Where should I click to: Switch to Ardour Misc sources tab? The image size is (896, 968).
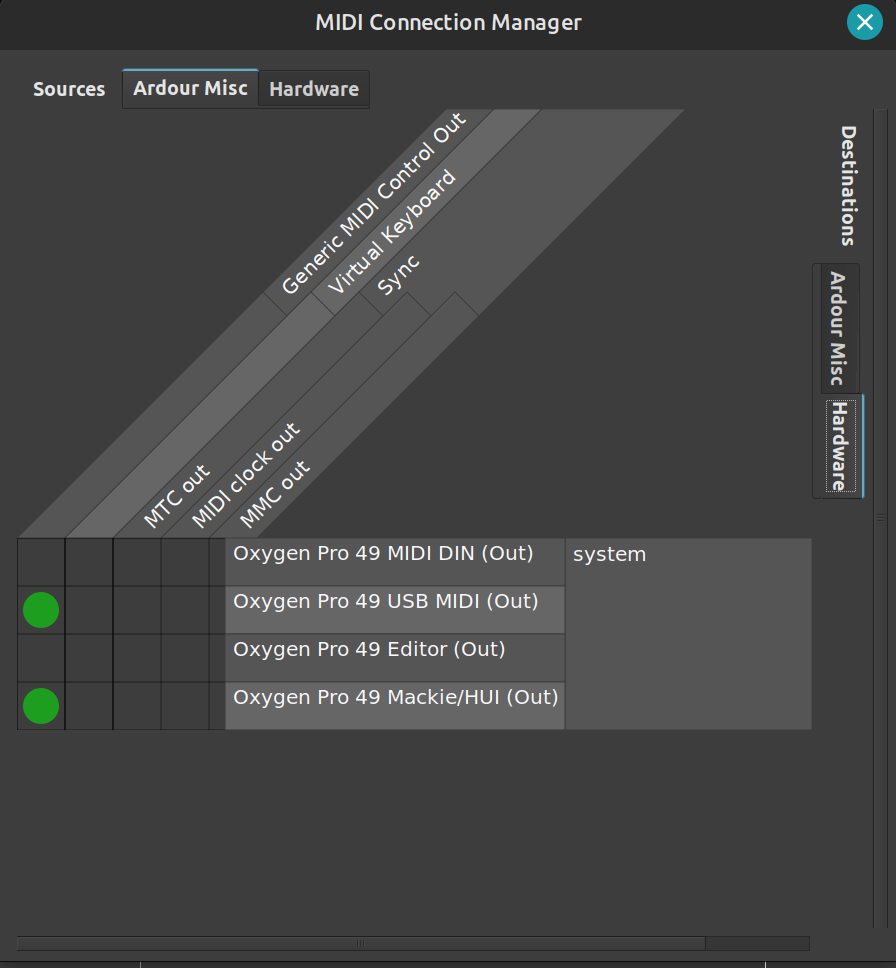tap(190, 88)
